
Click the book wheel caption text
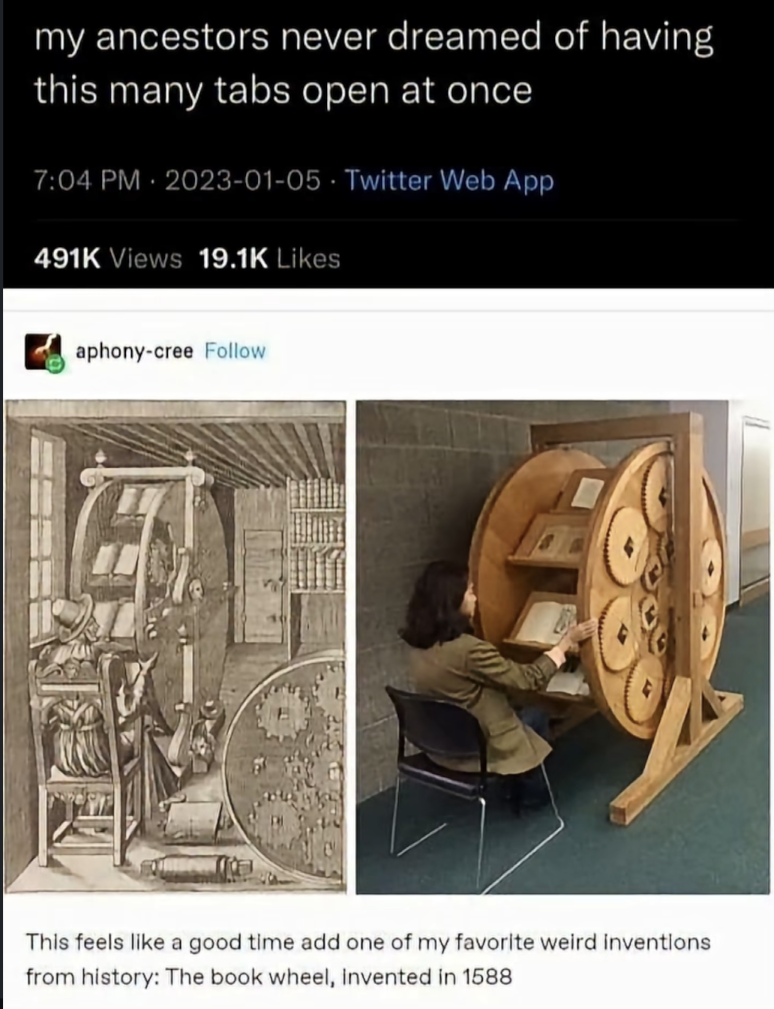click(368, 959)
